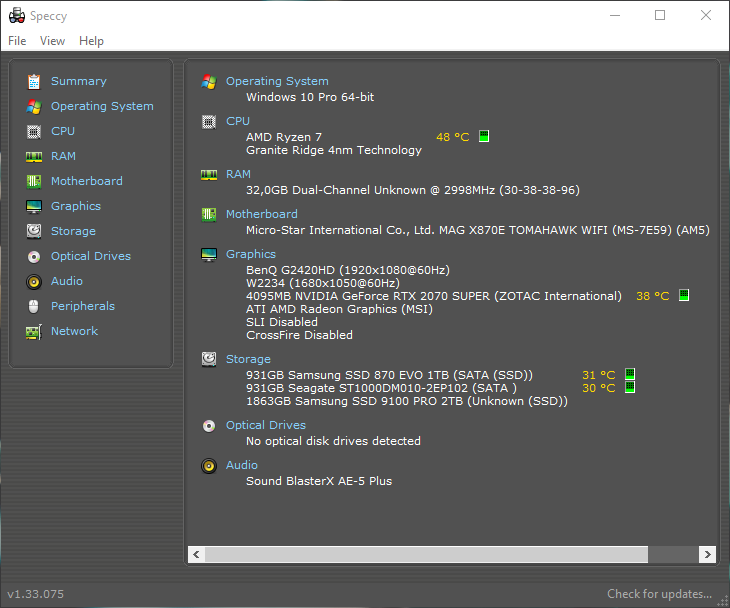Click the Motherboard icon in sidebar
730x608 pixels.
coord(34,182)
